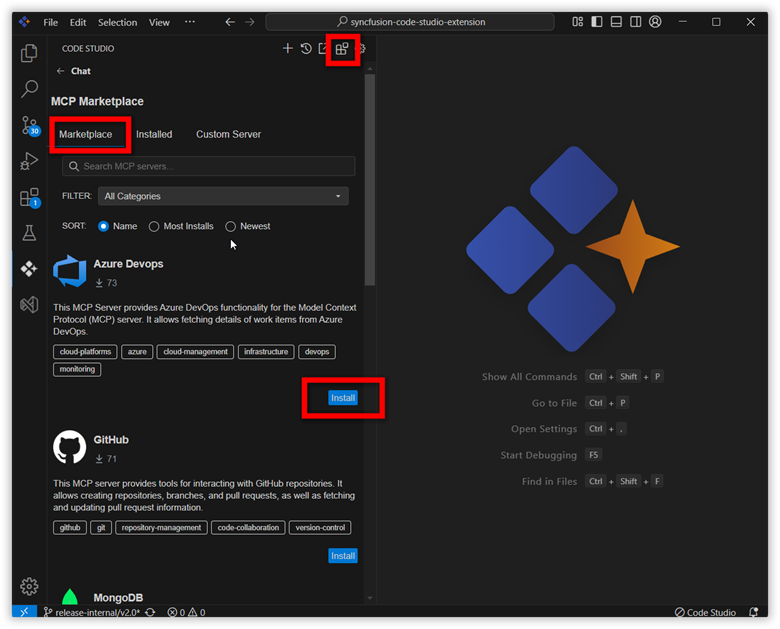Start a new chat with plus icon
The height and width of the screenshot is (629, 780).
288,48
